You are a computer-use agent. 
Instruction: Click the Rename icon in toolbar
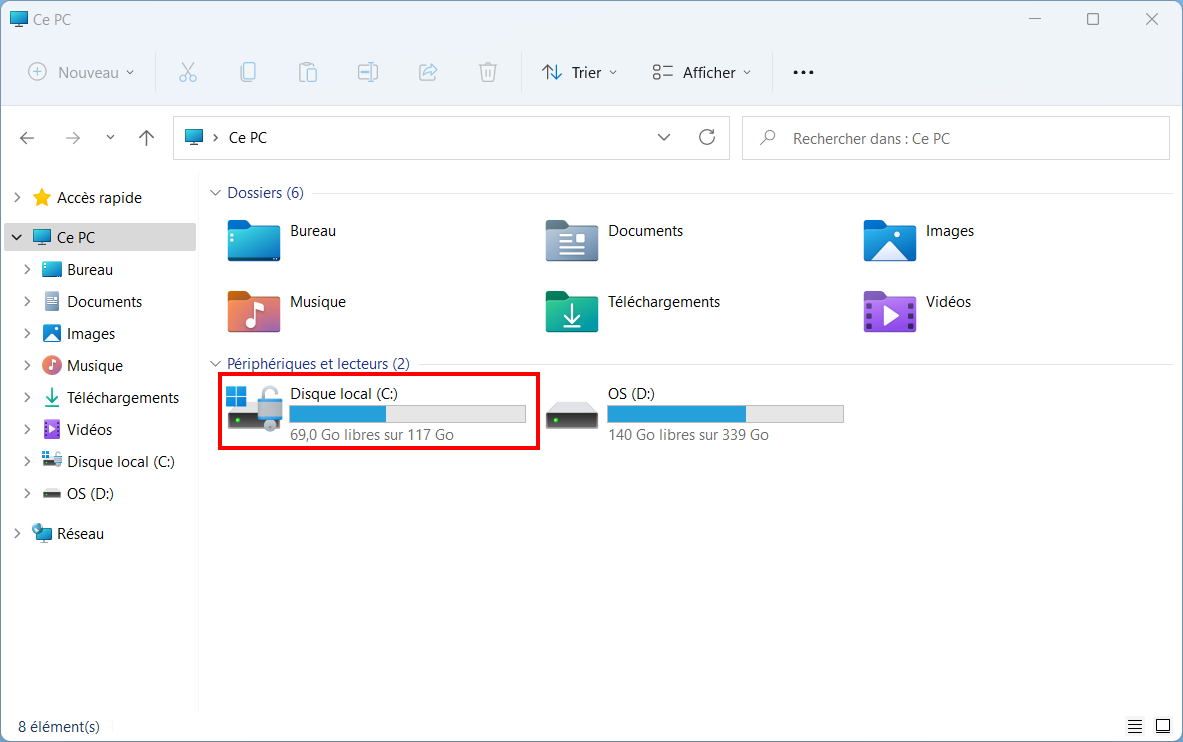368,72
